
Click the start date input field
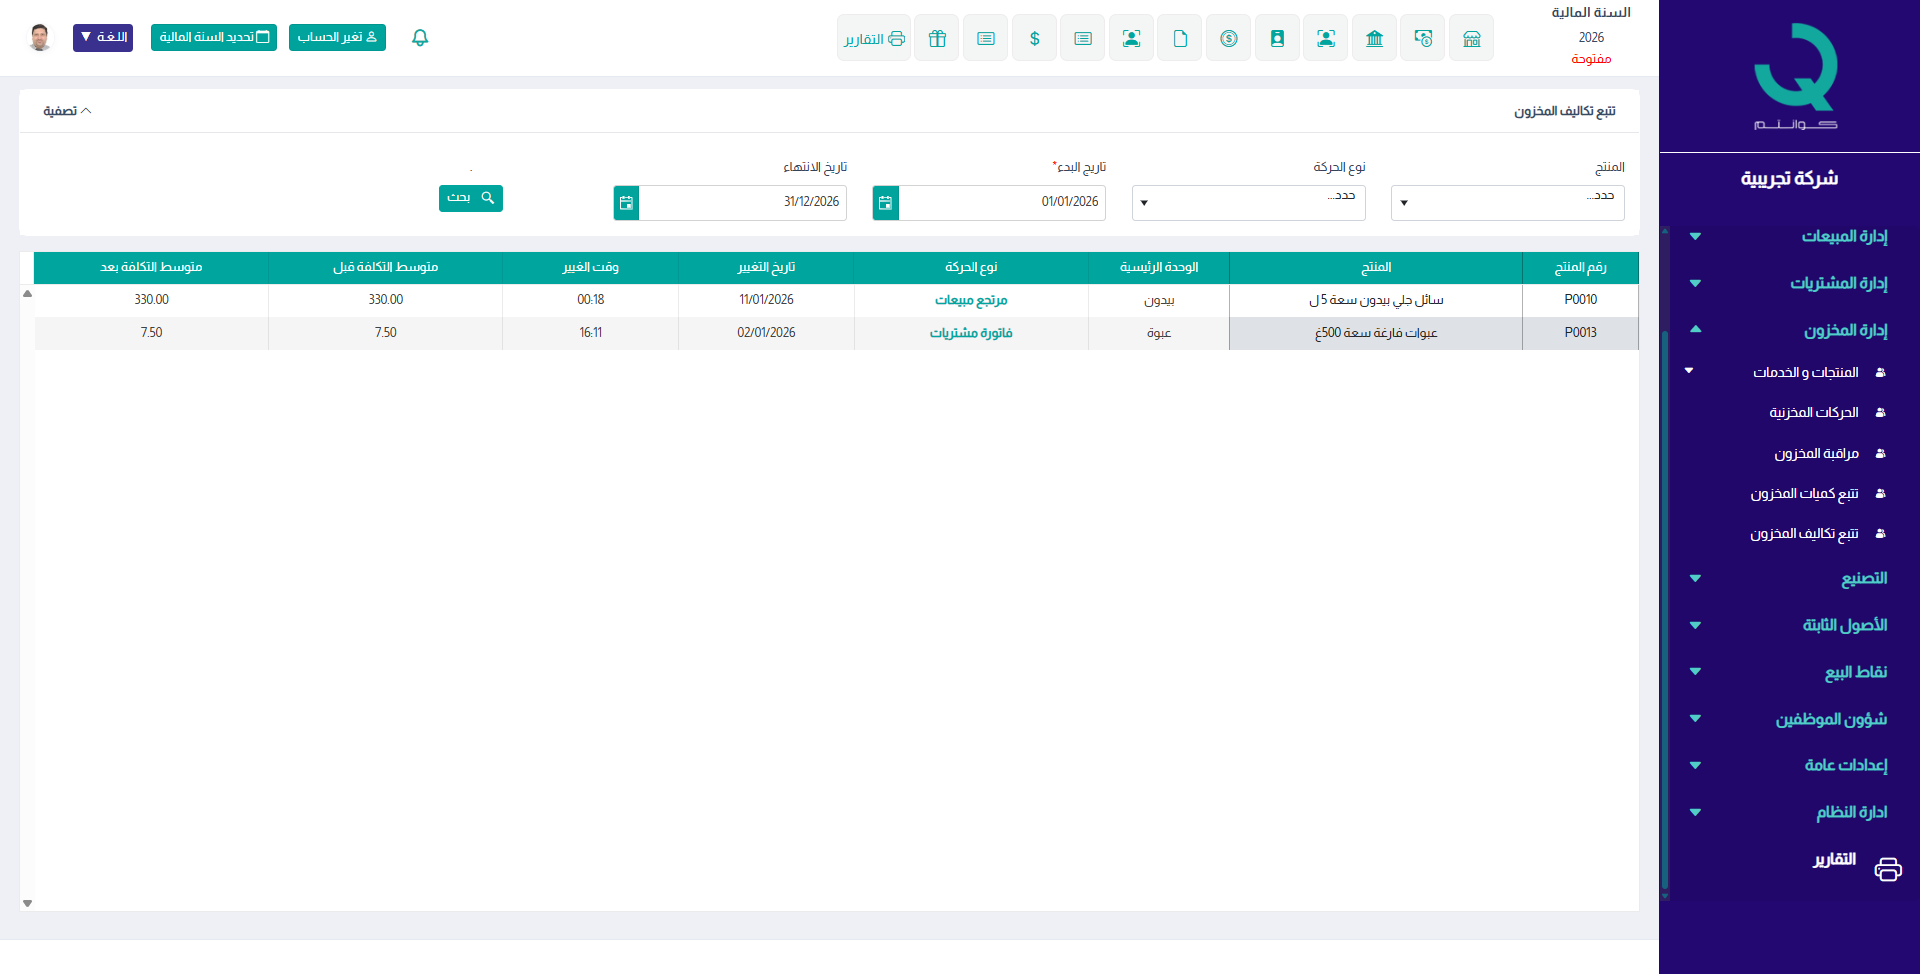[1001, 203]
